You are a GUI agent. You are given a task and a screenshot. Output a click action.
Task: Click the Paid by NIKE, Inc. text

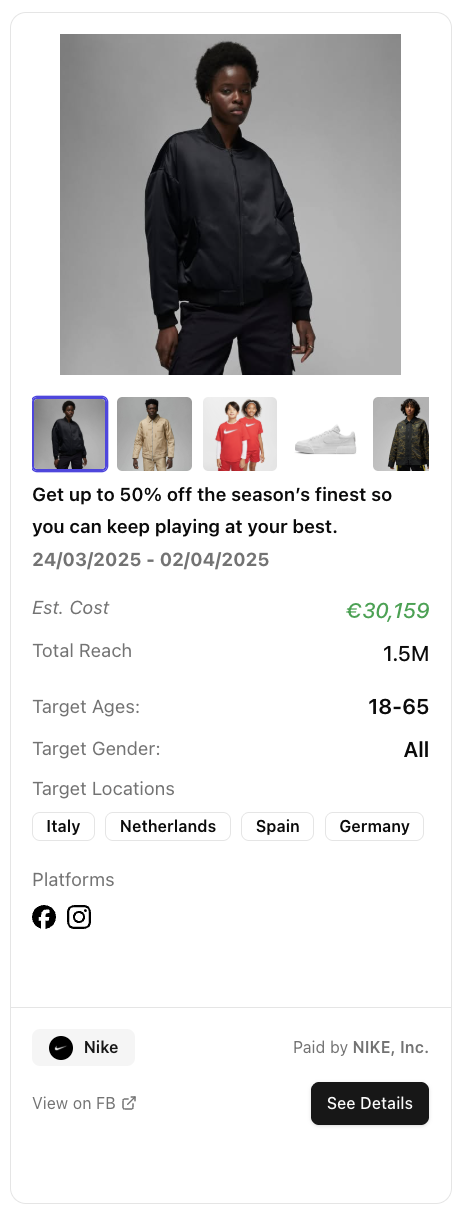click(361, 1048)
